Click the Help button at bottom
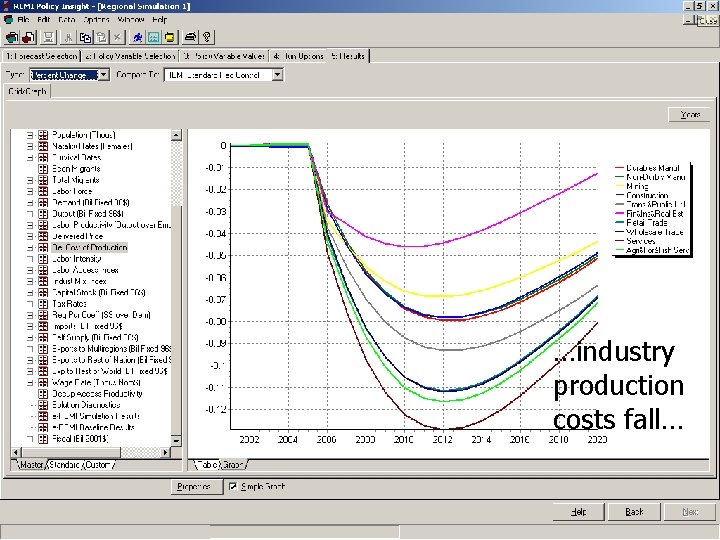This screenshot has height=540, width=720. [x=579, y=512]
